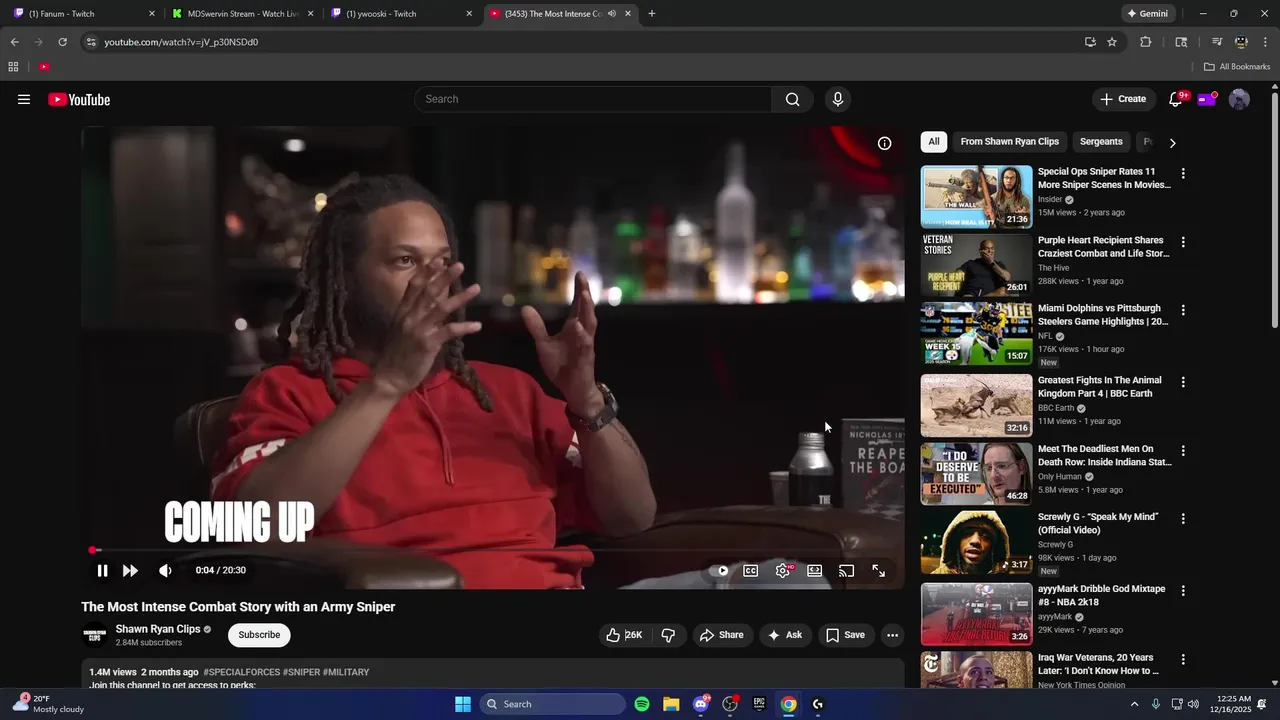1280x720 pixels.
Task: Open the Ask AI button
Action: point(784,635)
